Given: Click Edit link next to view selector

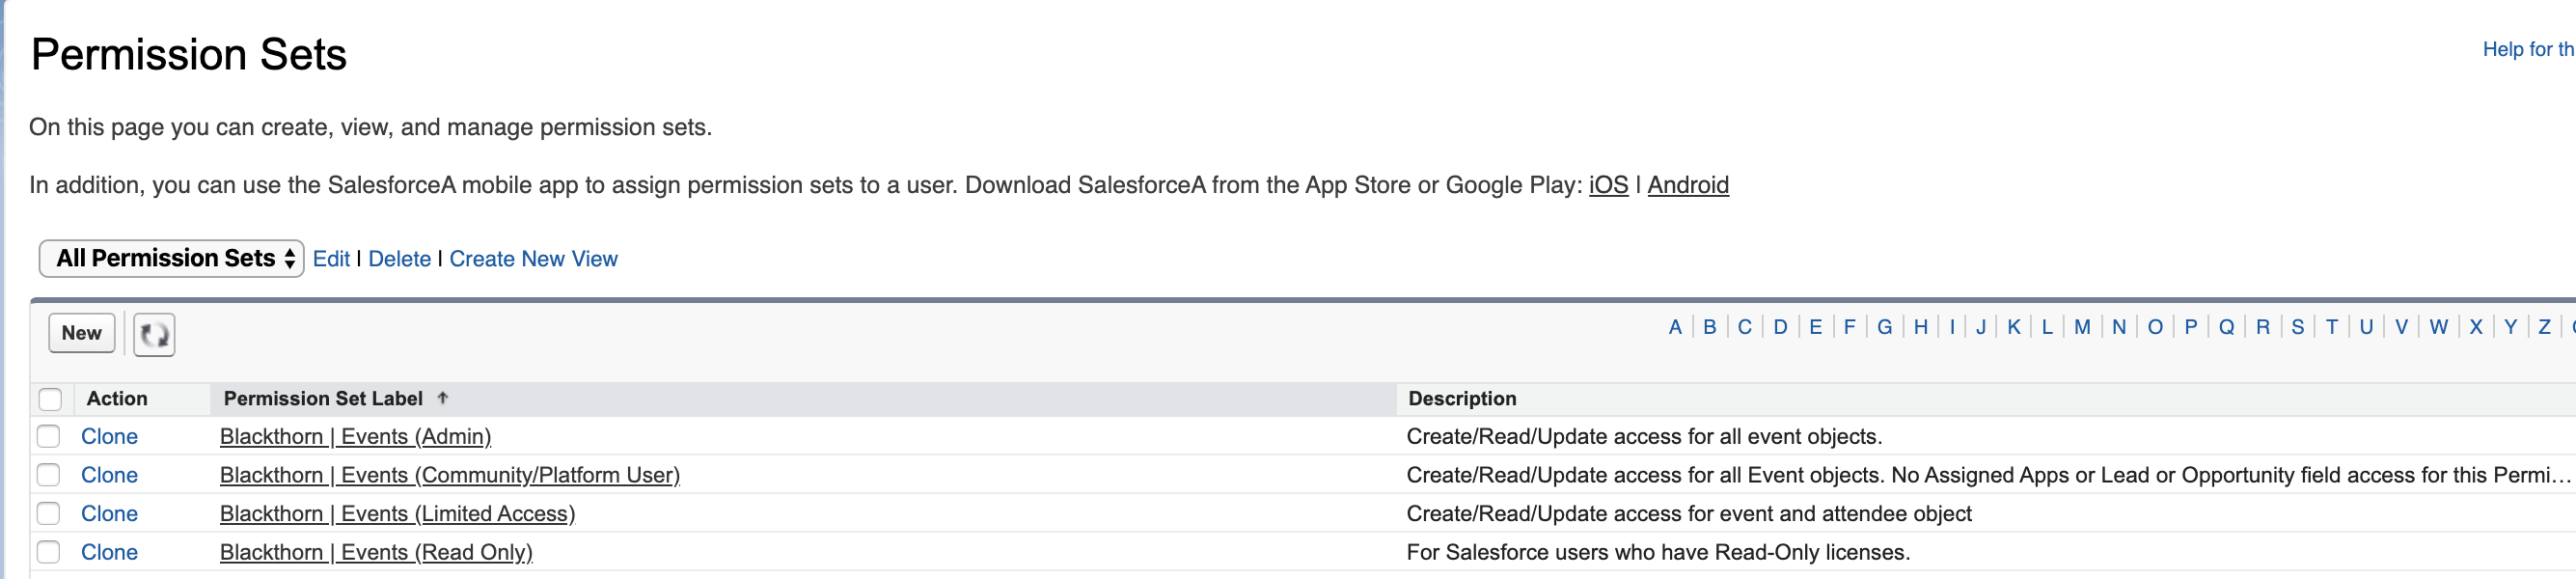Looking at the screenshot, I should (x=331, y=259).
